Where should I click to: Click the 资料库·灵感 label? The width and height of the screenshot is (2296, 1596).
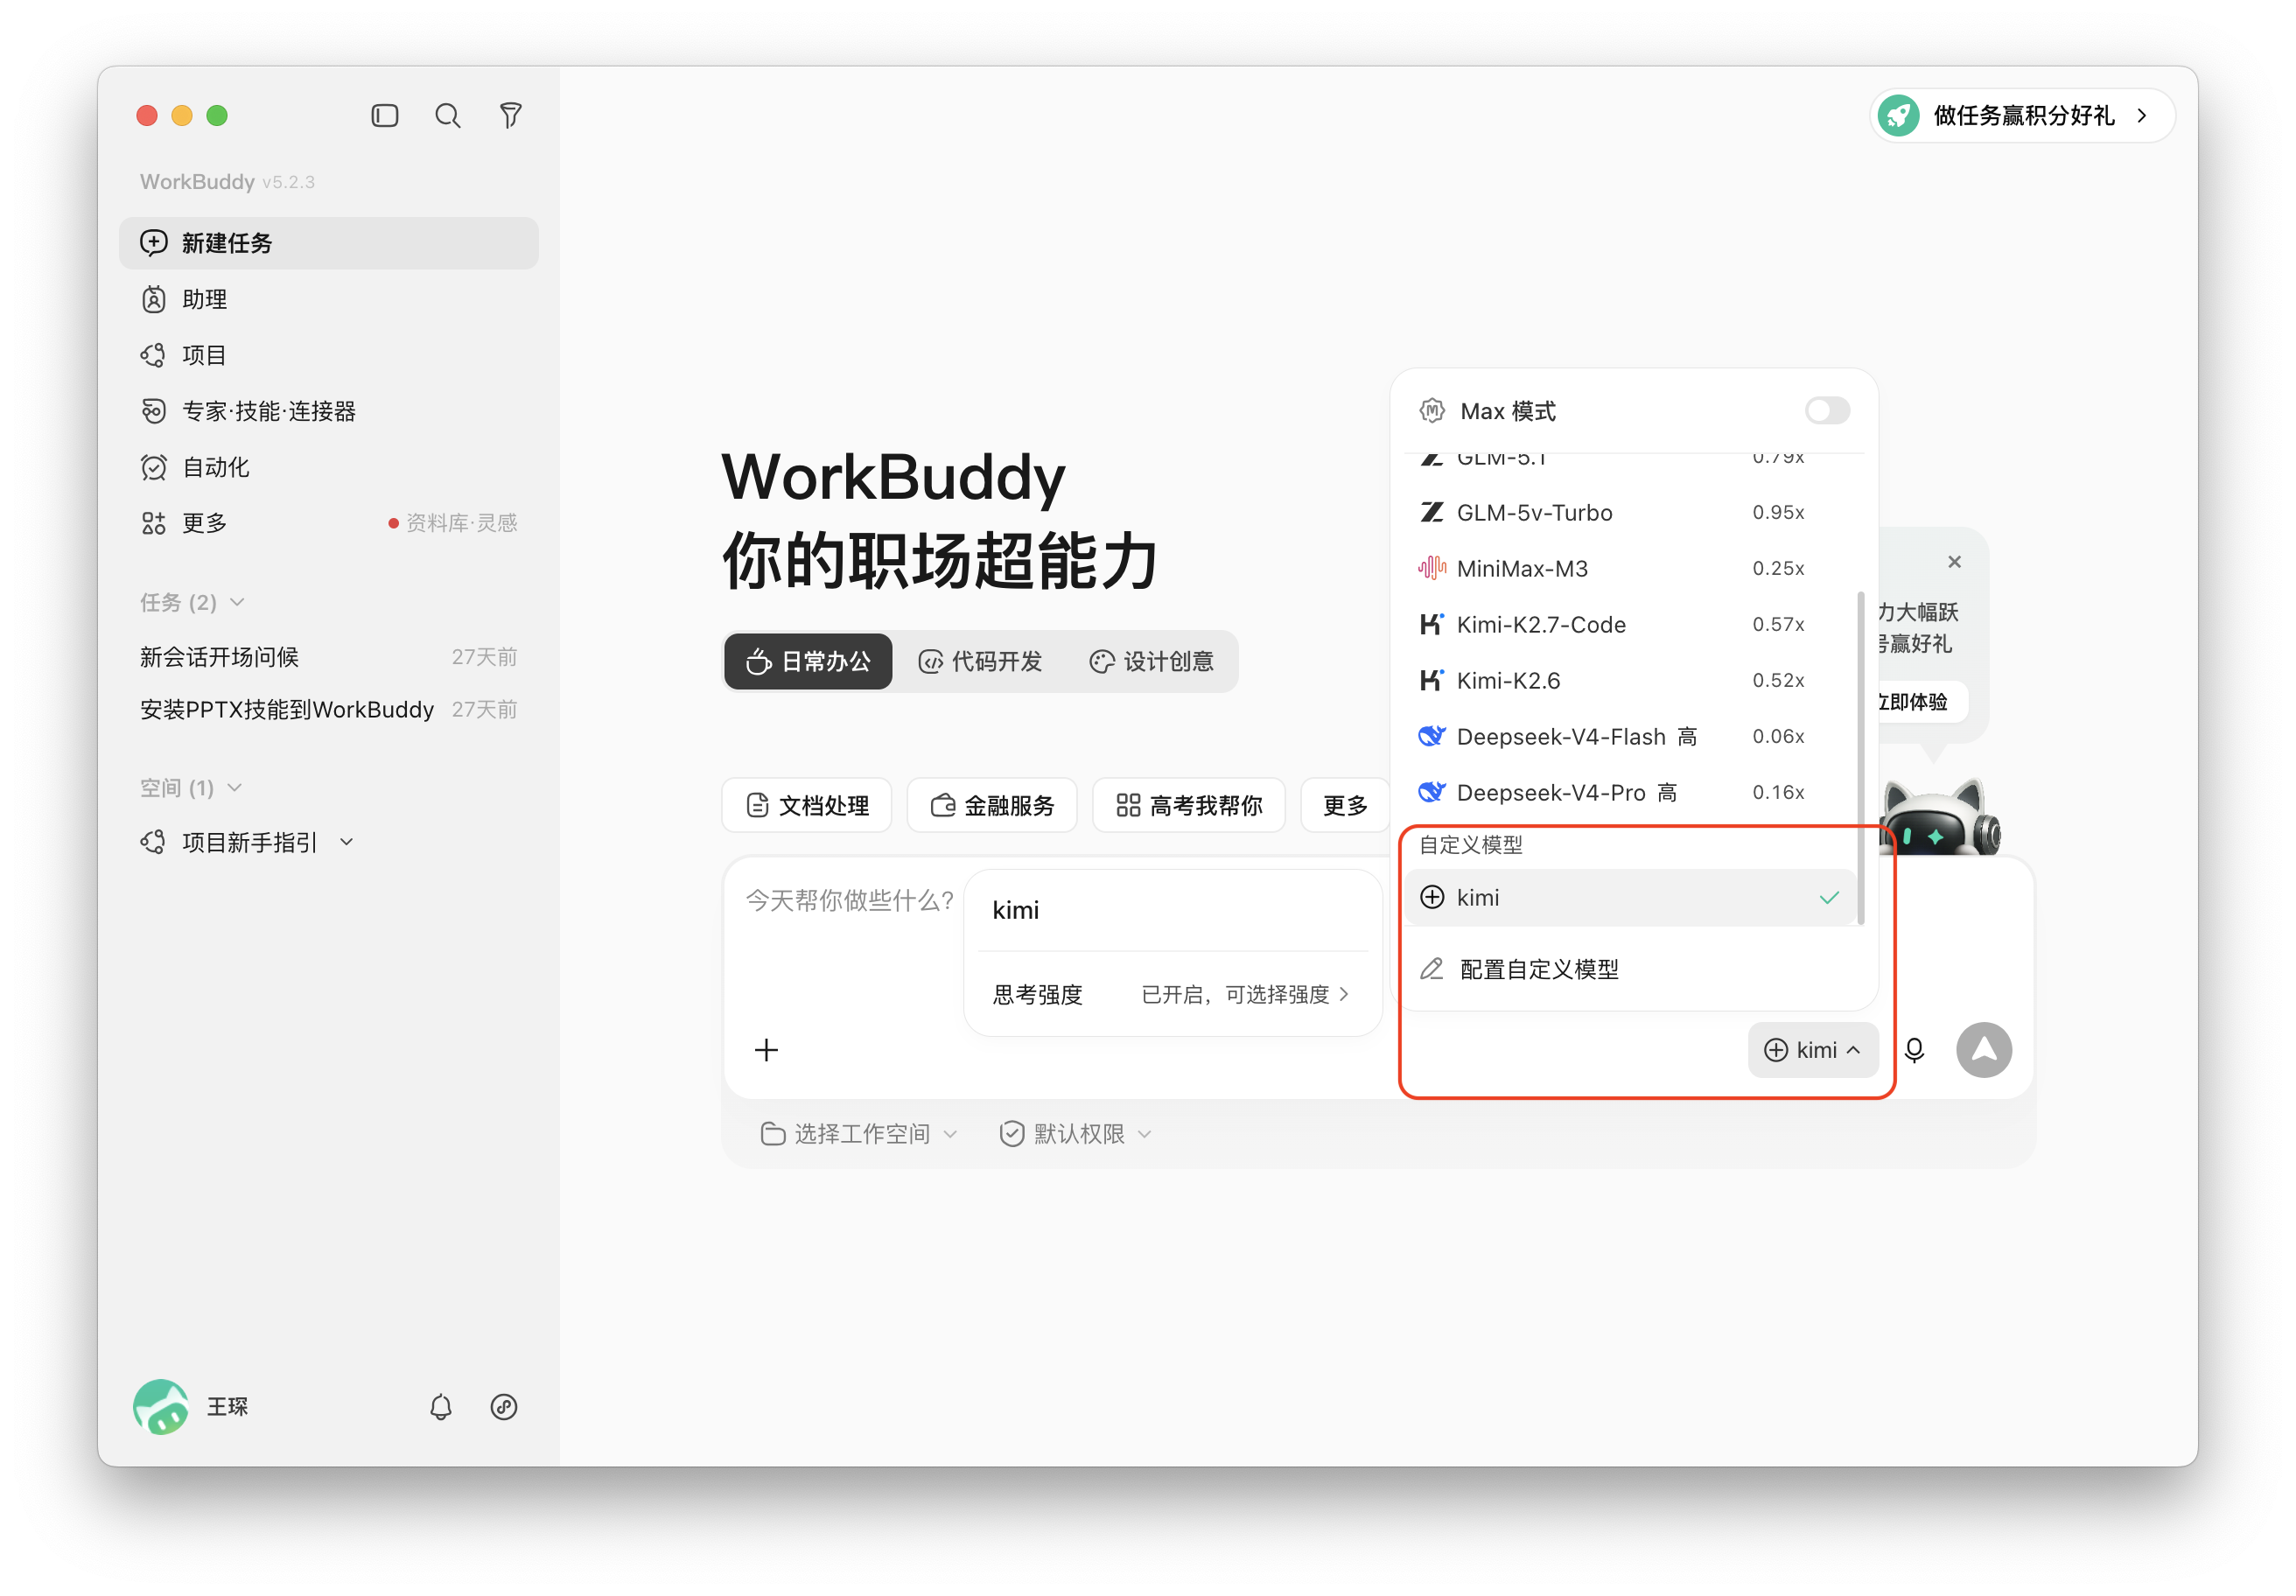(x=461, y=523)
